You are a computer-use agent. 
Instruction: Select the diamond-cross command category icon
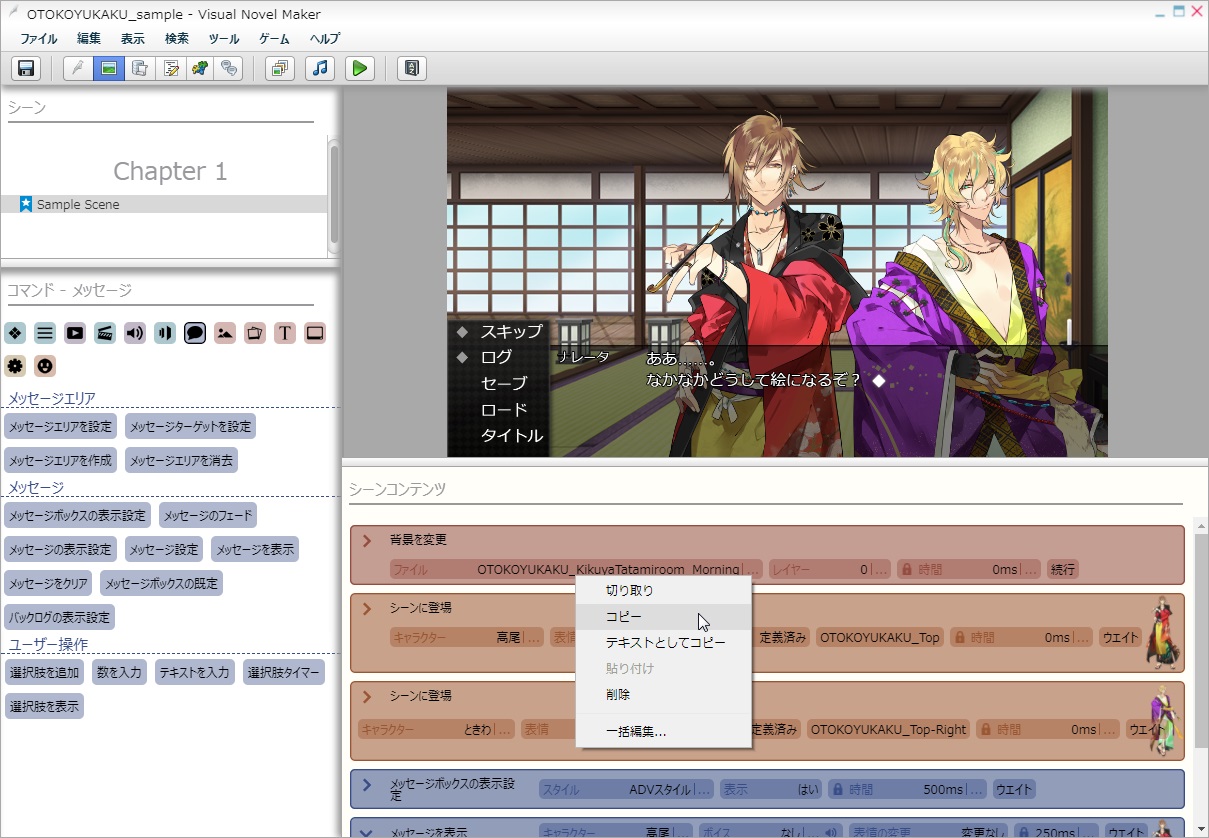click(x=15, y=333)
